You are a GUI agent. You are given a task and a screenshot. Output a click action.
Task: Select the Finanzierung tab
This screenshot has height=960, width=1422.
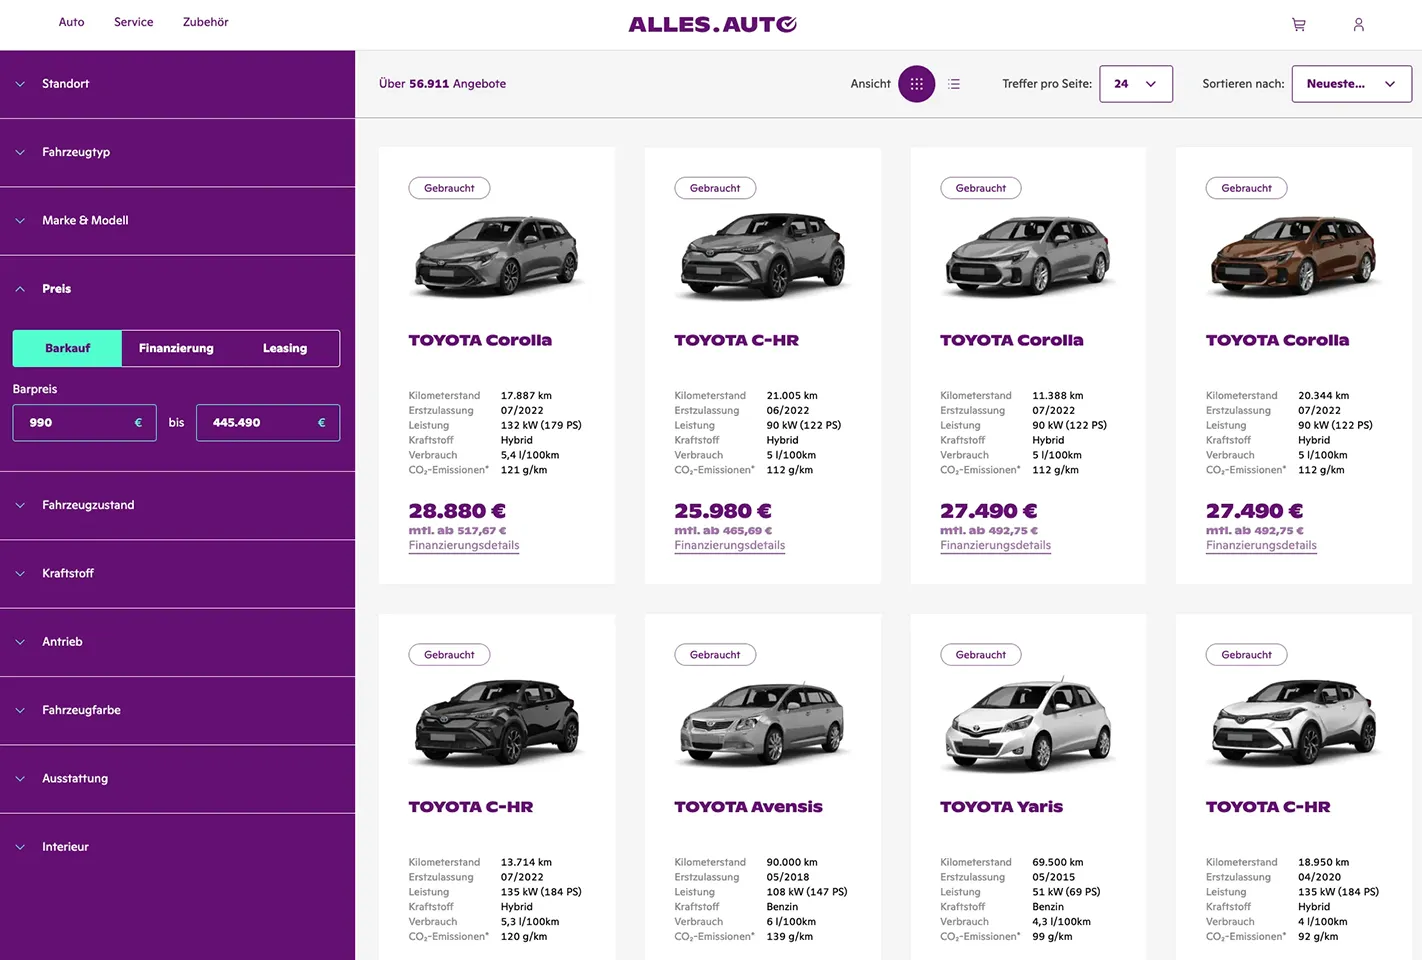click(176, 348)
